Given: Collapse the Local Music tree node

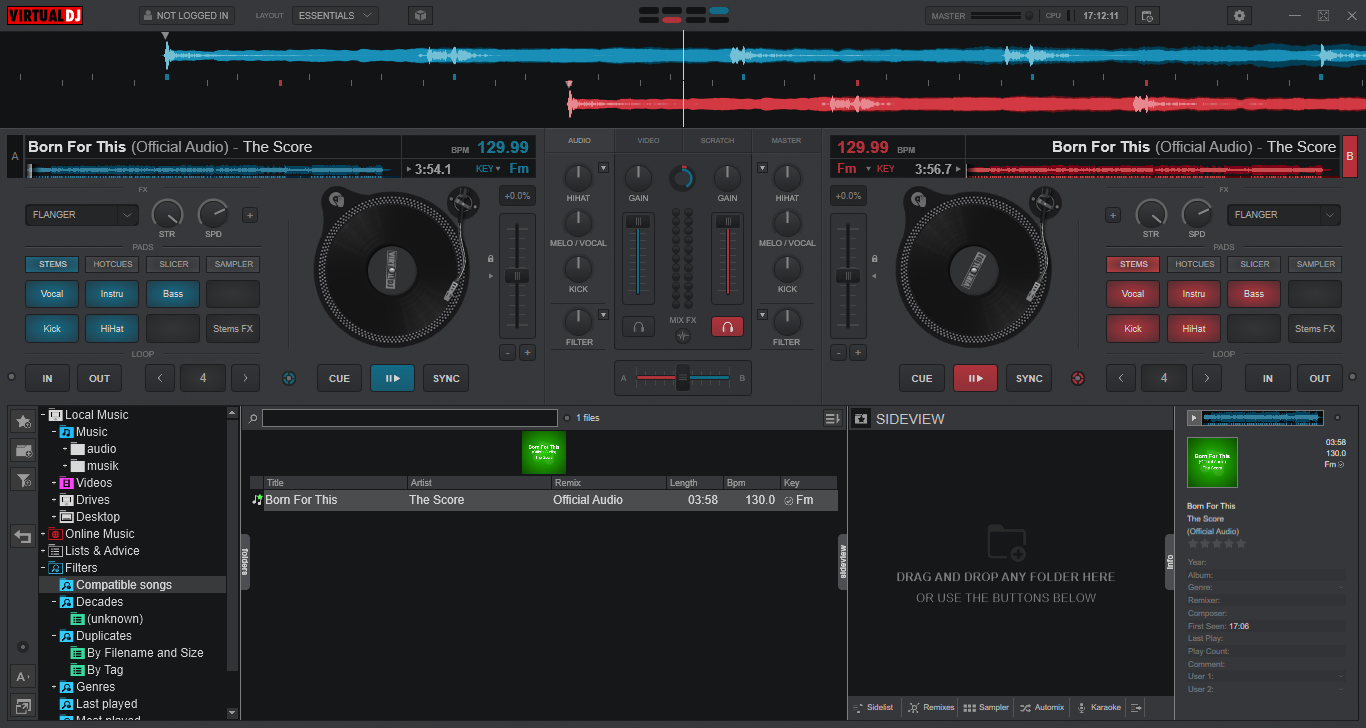Looking at the screenshot, I should coord(43,415).
